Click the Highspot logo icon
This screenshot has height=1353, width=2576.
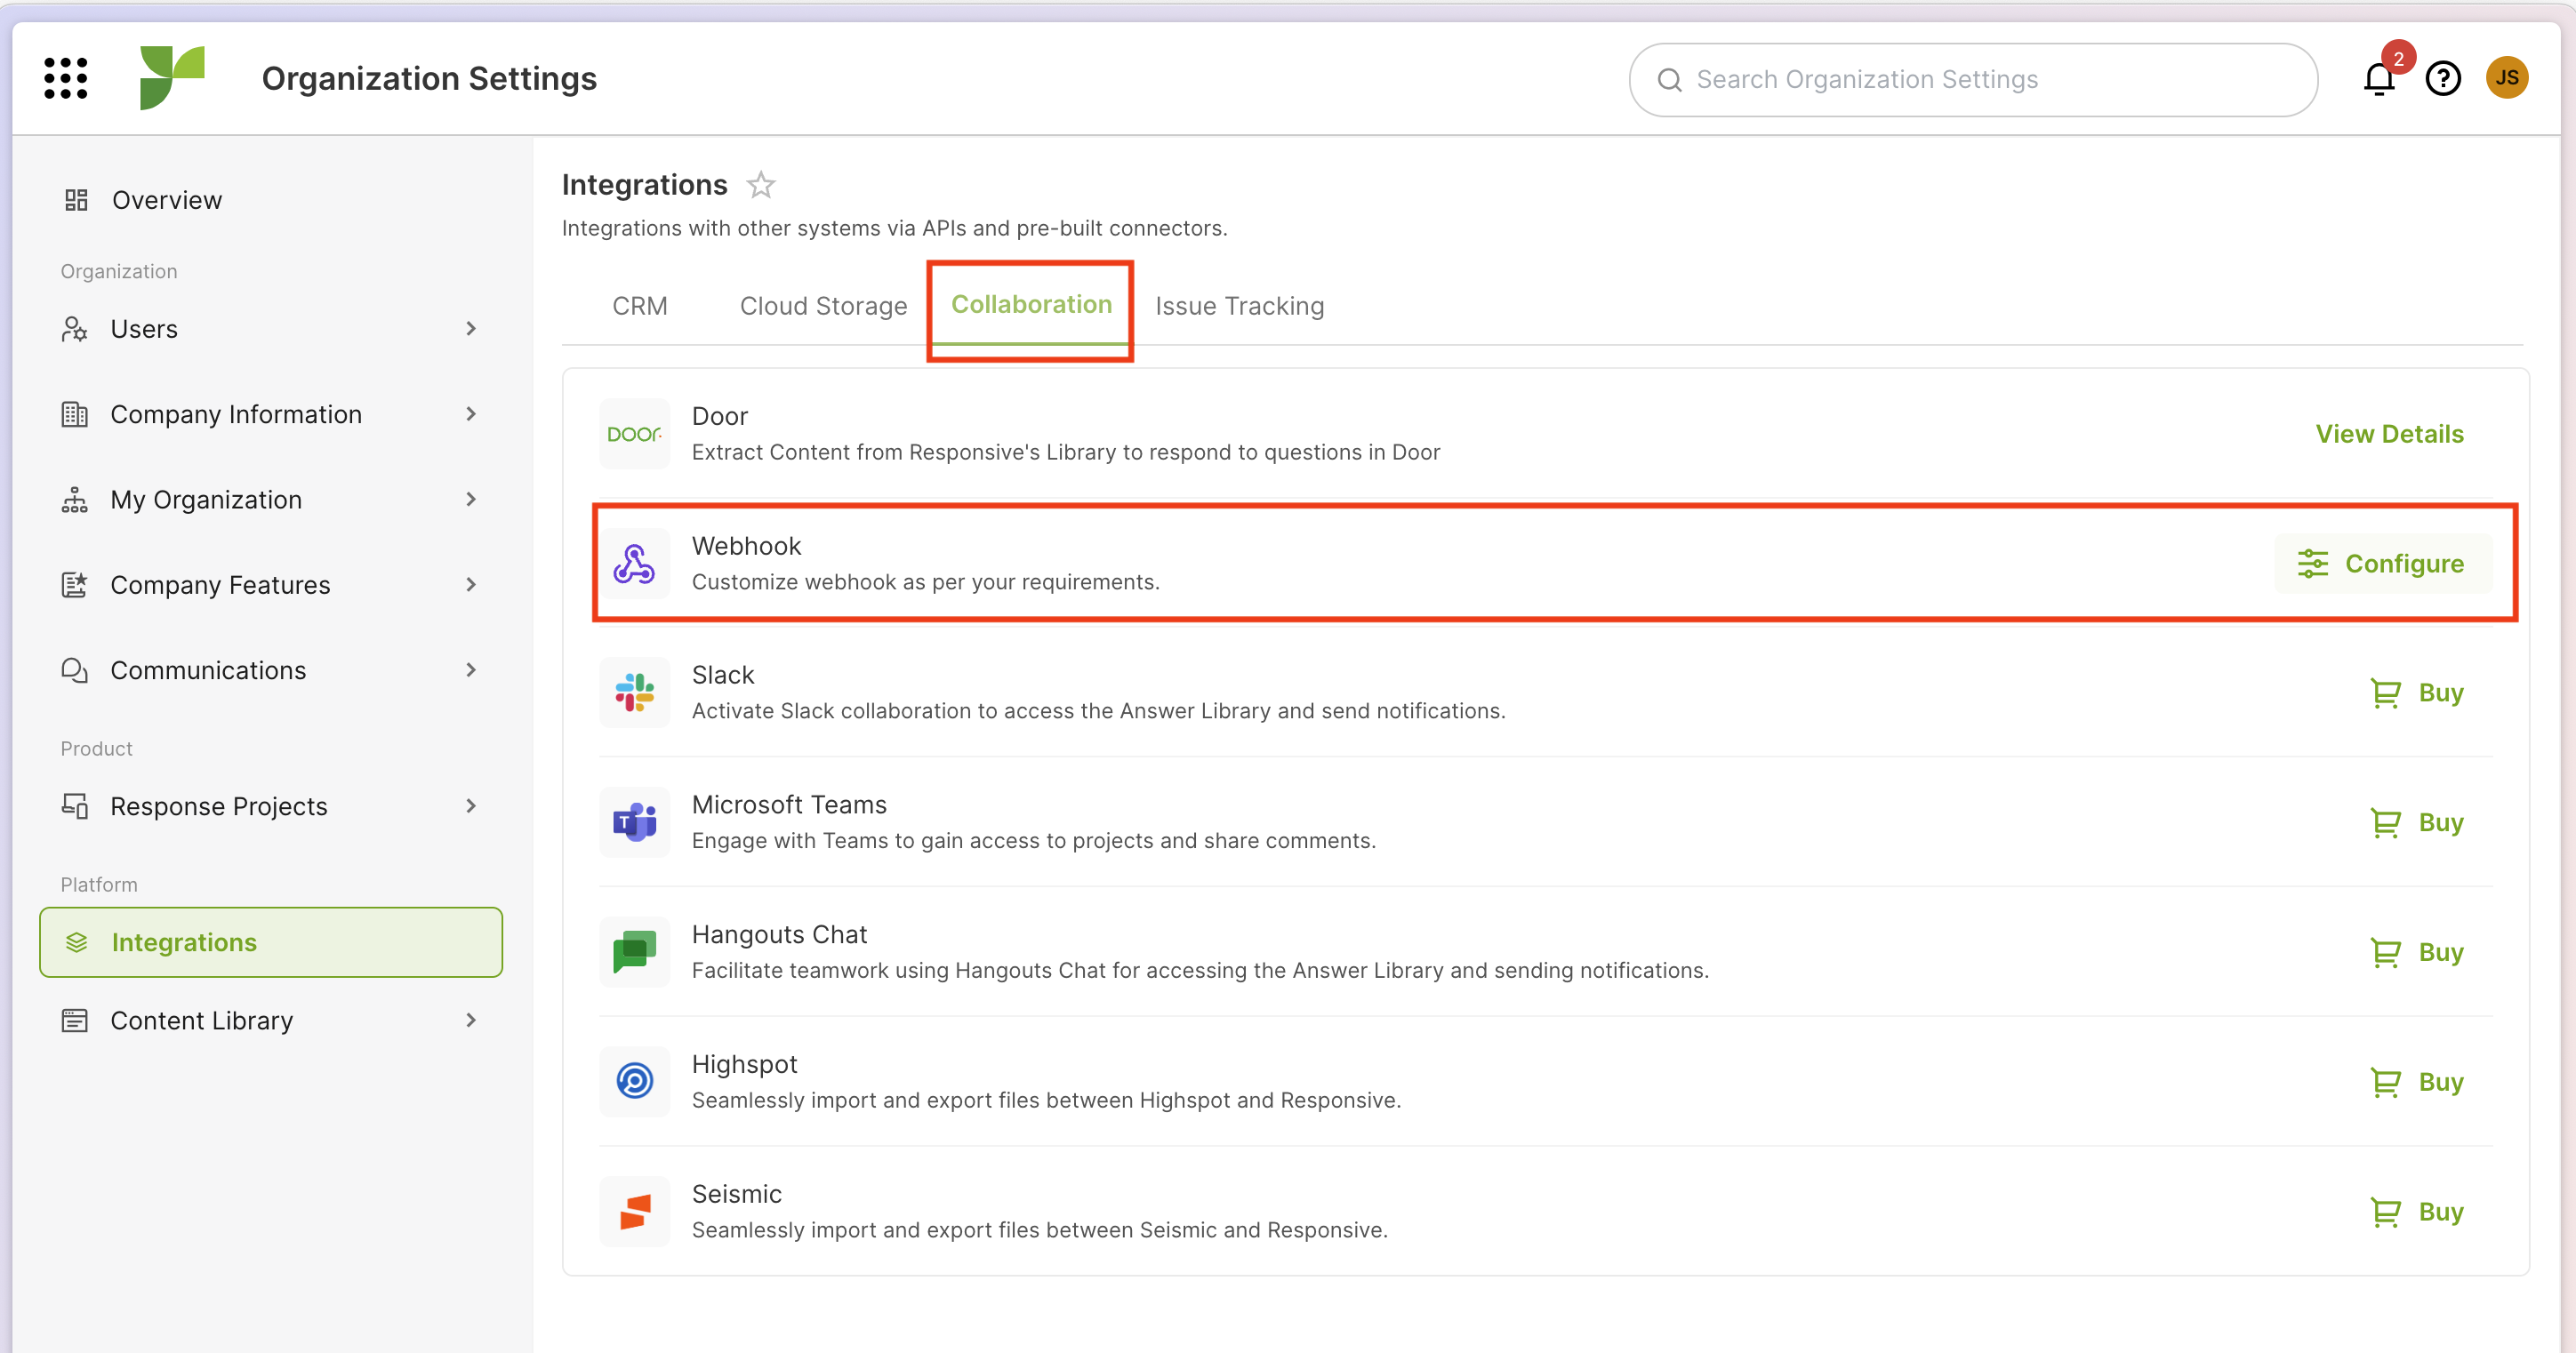(x=634, y=1081)
